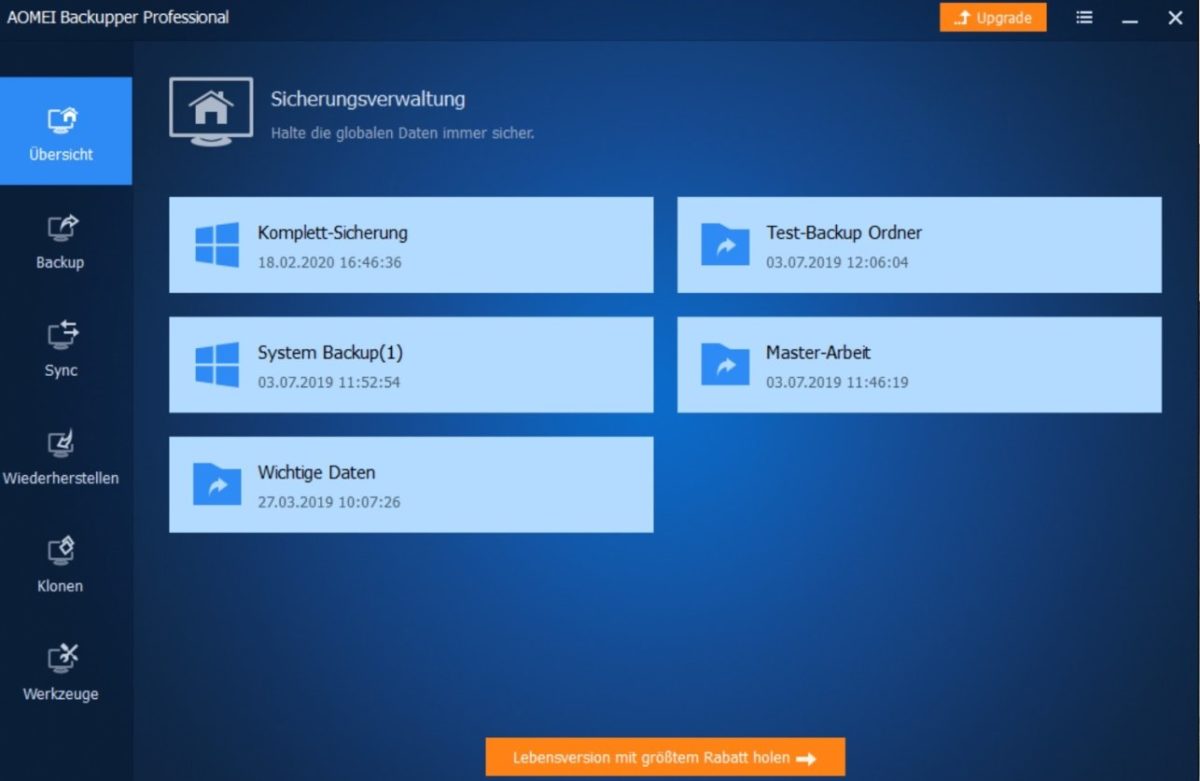Open the Komplett-Sicherung backup entry
This screenshot has width=1200, height=781.
point(410,244)
